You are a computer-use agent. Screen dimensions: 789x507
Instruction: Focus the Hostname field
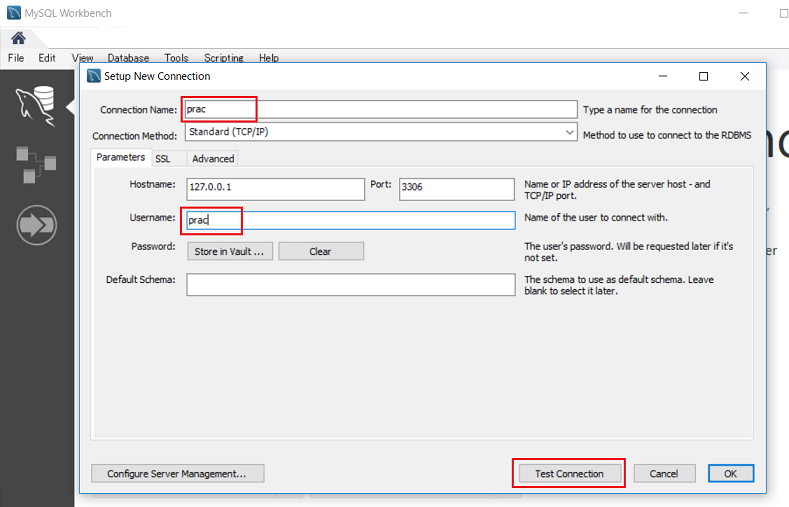pos(275,189)
